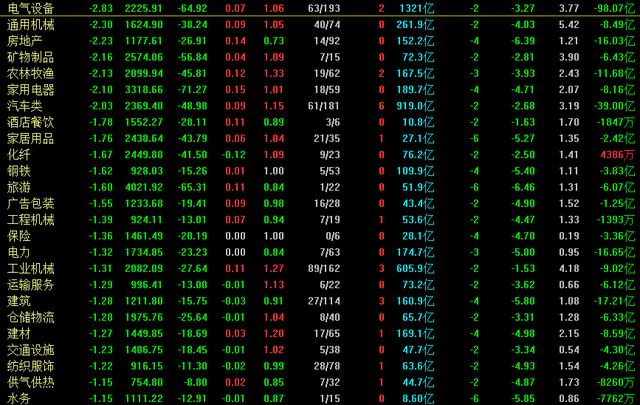
Task: Select turnover 261.9亿 for 通用机械
Action: click(x=416, y=25)
